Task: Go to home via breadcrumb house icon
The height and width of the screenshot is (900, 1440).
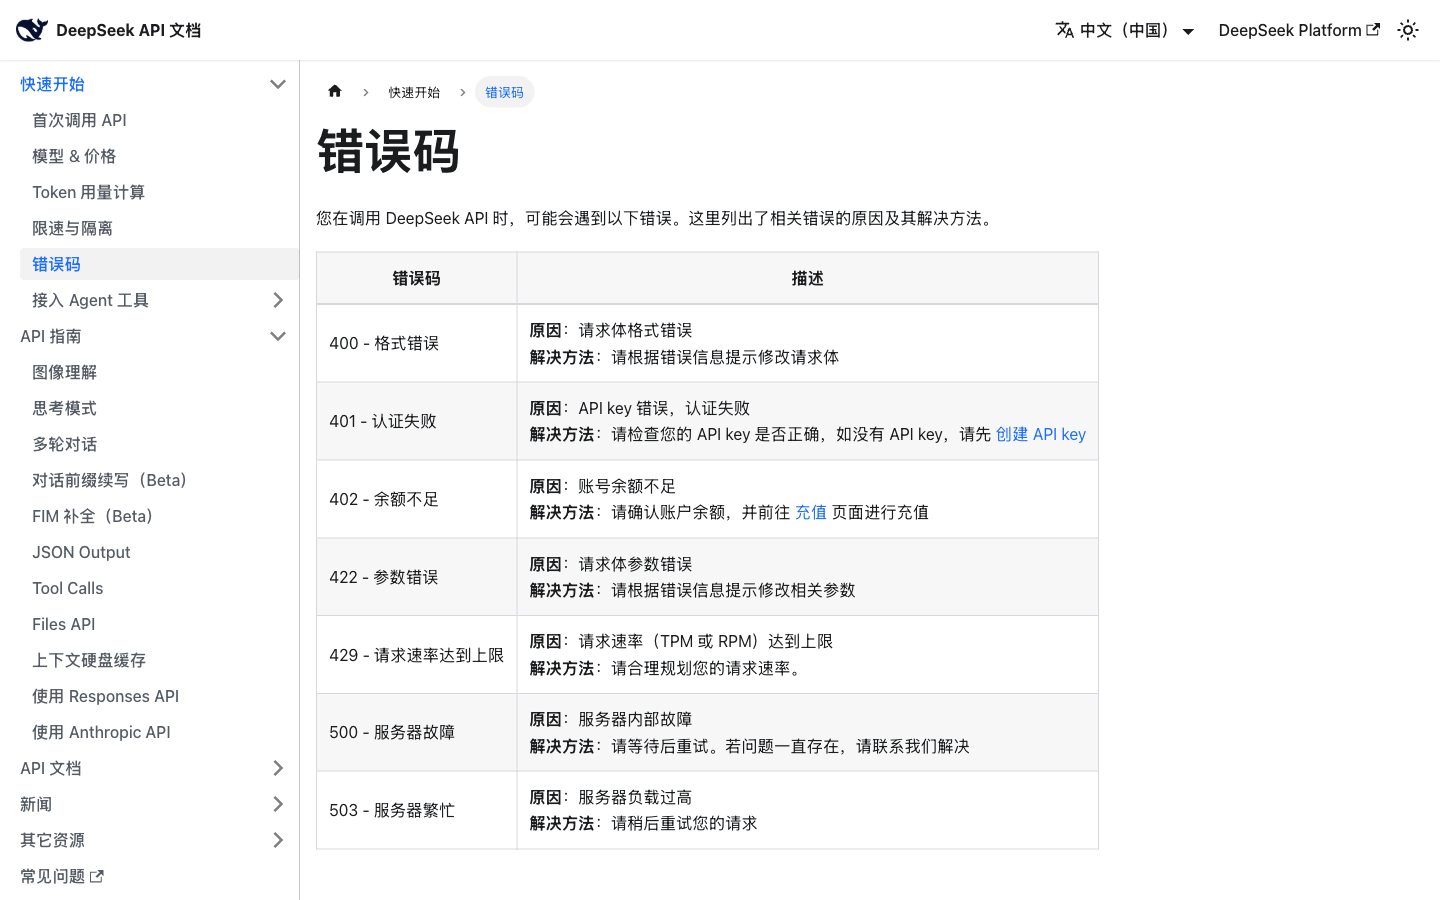Action: pos(335,91)
